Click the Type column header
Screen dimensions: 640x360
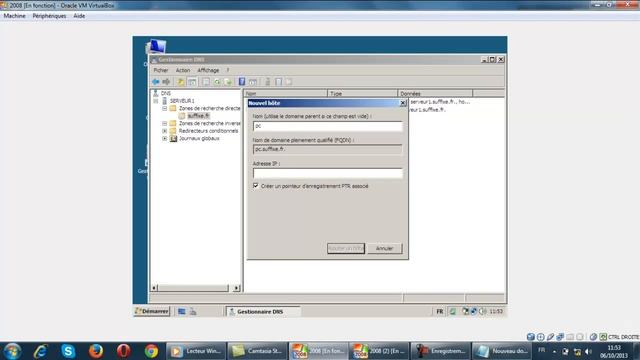[362, 93]
